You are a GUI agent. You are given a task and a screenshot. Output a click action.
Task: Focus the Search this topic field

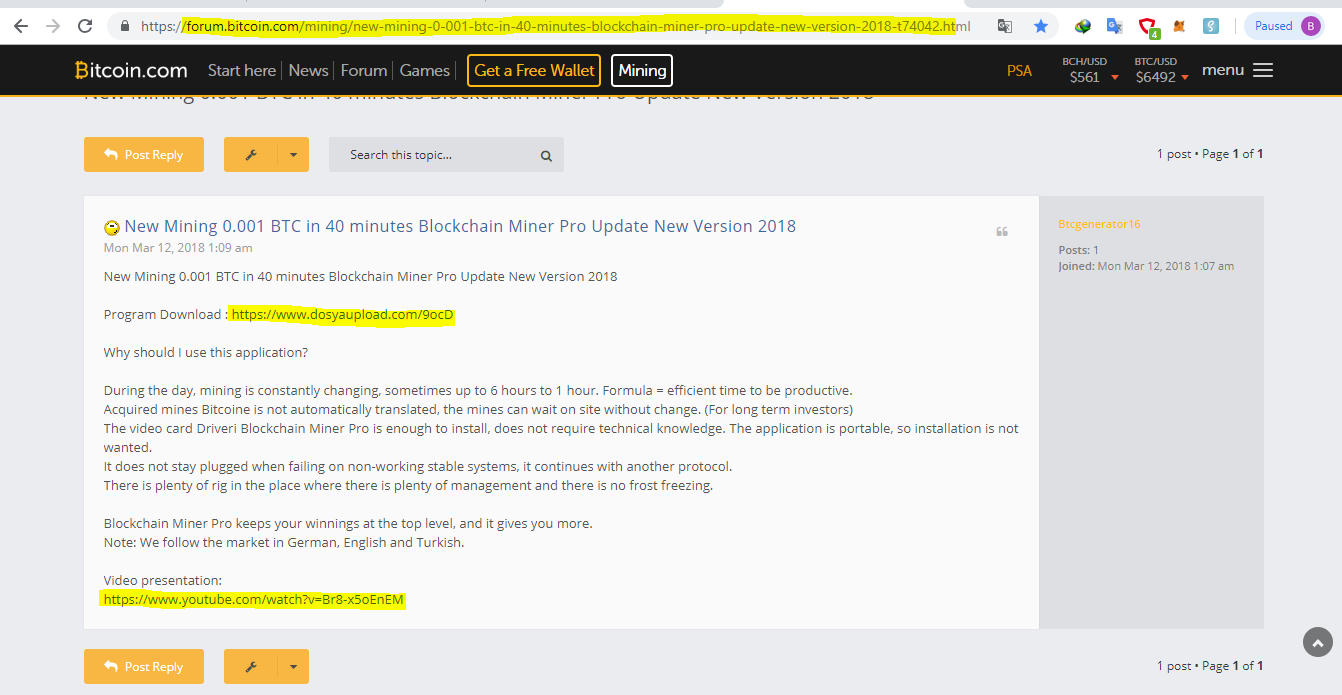(x=430, y=155)
